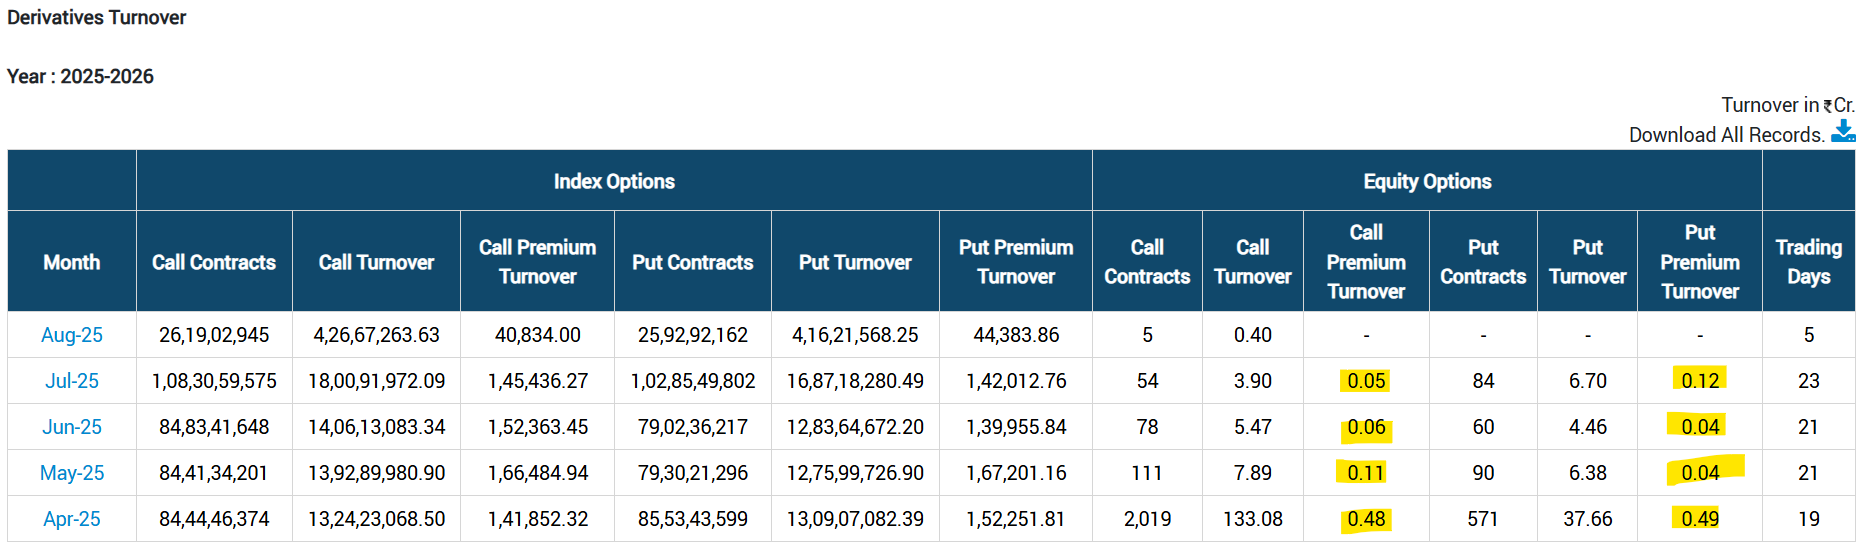Click highlighted 0.12 put premium value
Screen dimensions: 1864x559
[1700, 381]
